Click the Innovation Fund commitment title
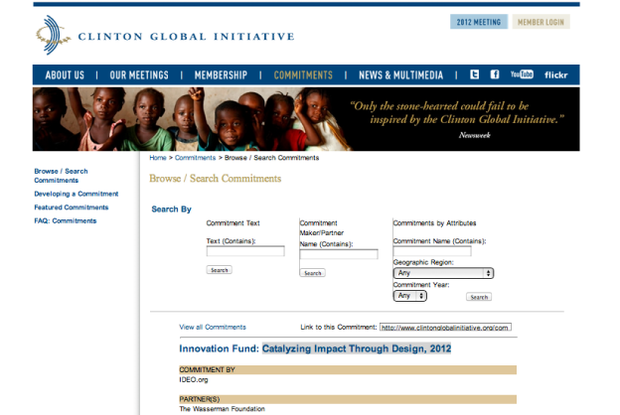The height and width of the screenshot is (415, 620). (x=315, y=349)
